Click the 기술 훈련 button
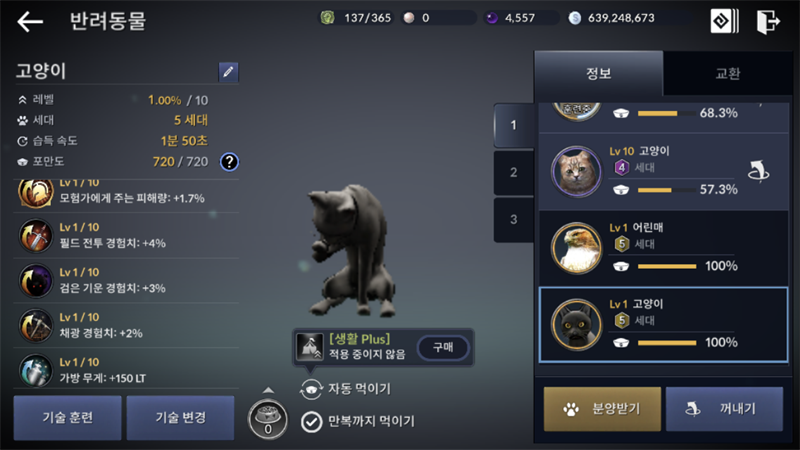Viewport: 800px width, 450px height. point(67,417)
